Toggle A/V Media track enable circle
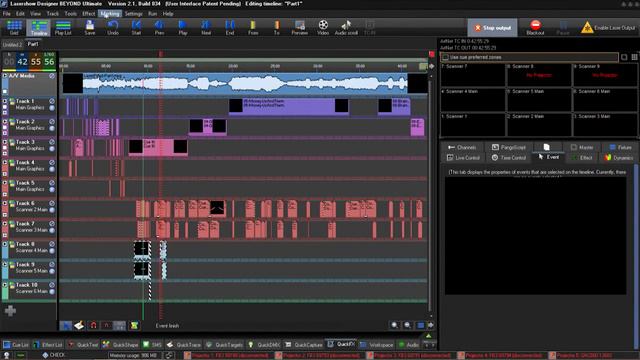This screenshot has height=360, width=640. 52,76
